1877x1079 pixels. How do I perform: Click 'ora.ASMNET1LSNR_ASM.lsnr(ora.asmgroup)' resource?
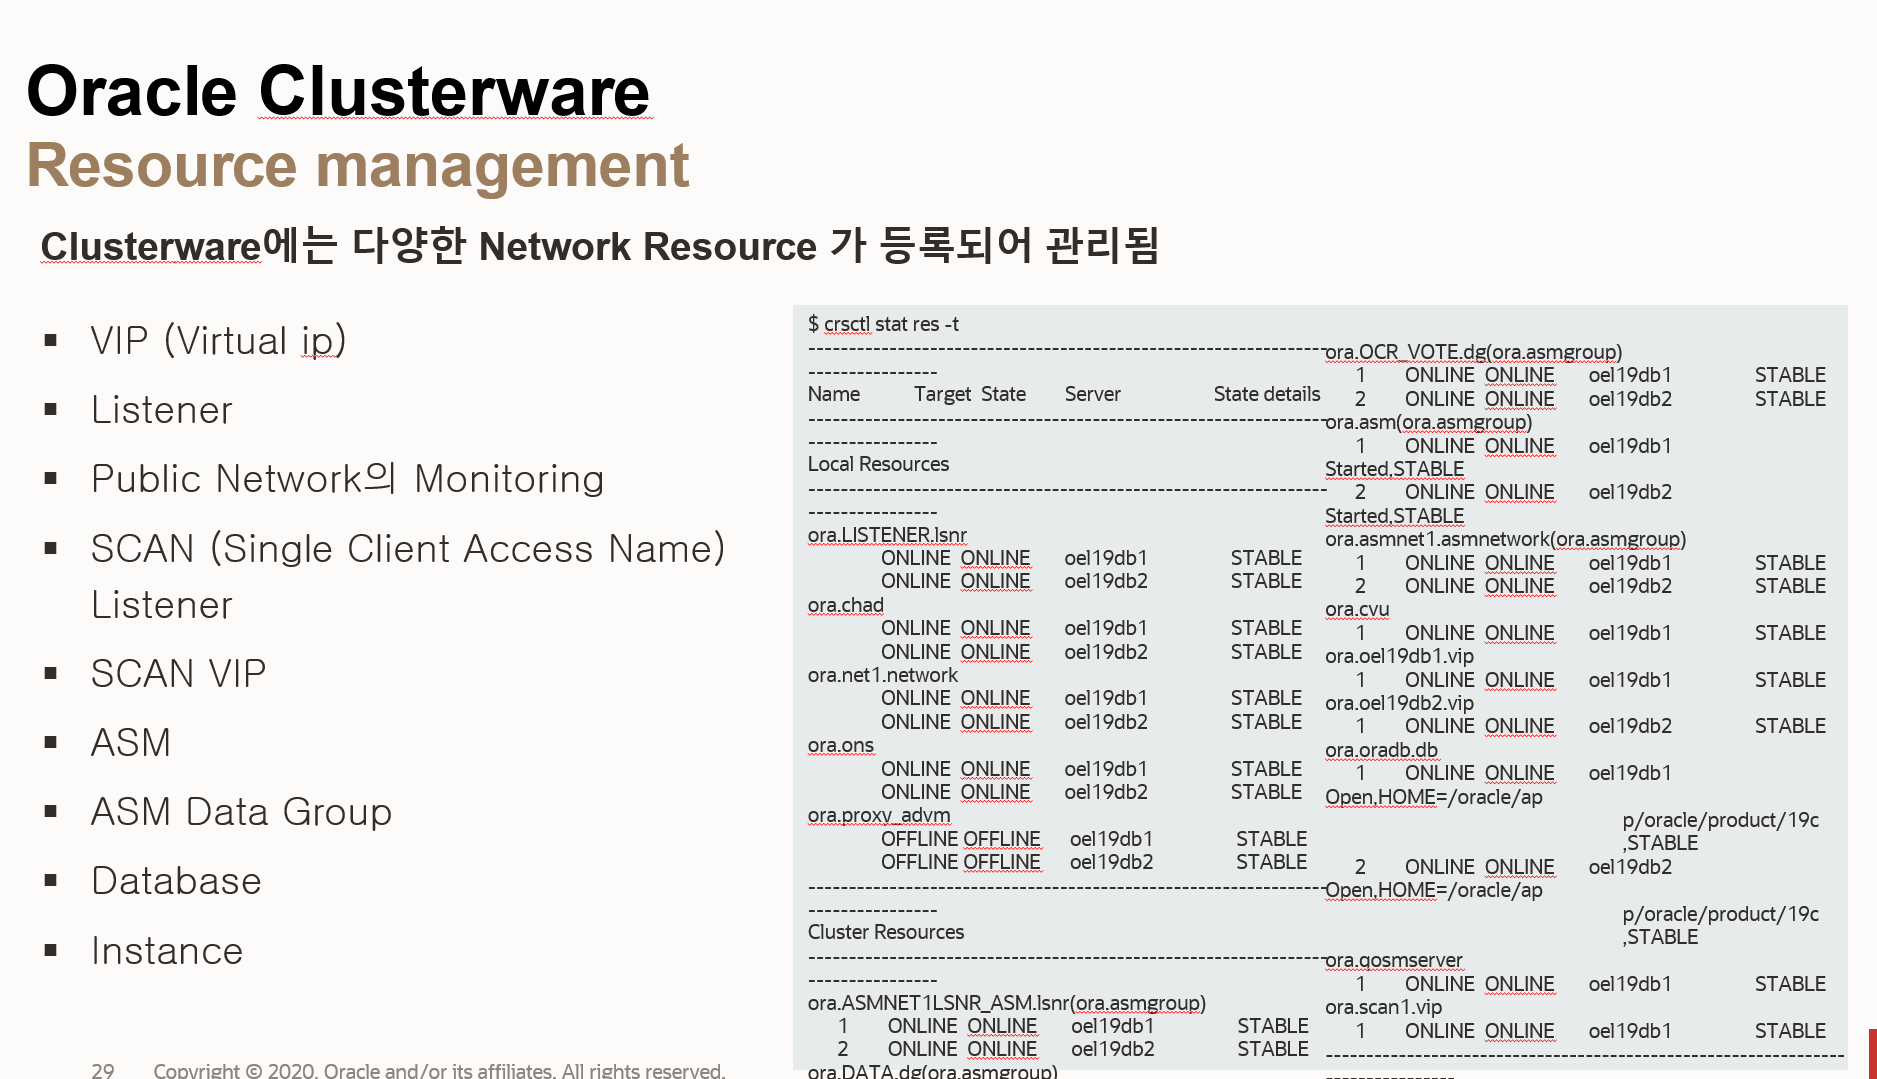(1007, 1003)
